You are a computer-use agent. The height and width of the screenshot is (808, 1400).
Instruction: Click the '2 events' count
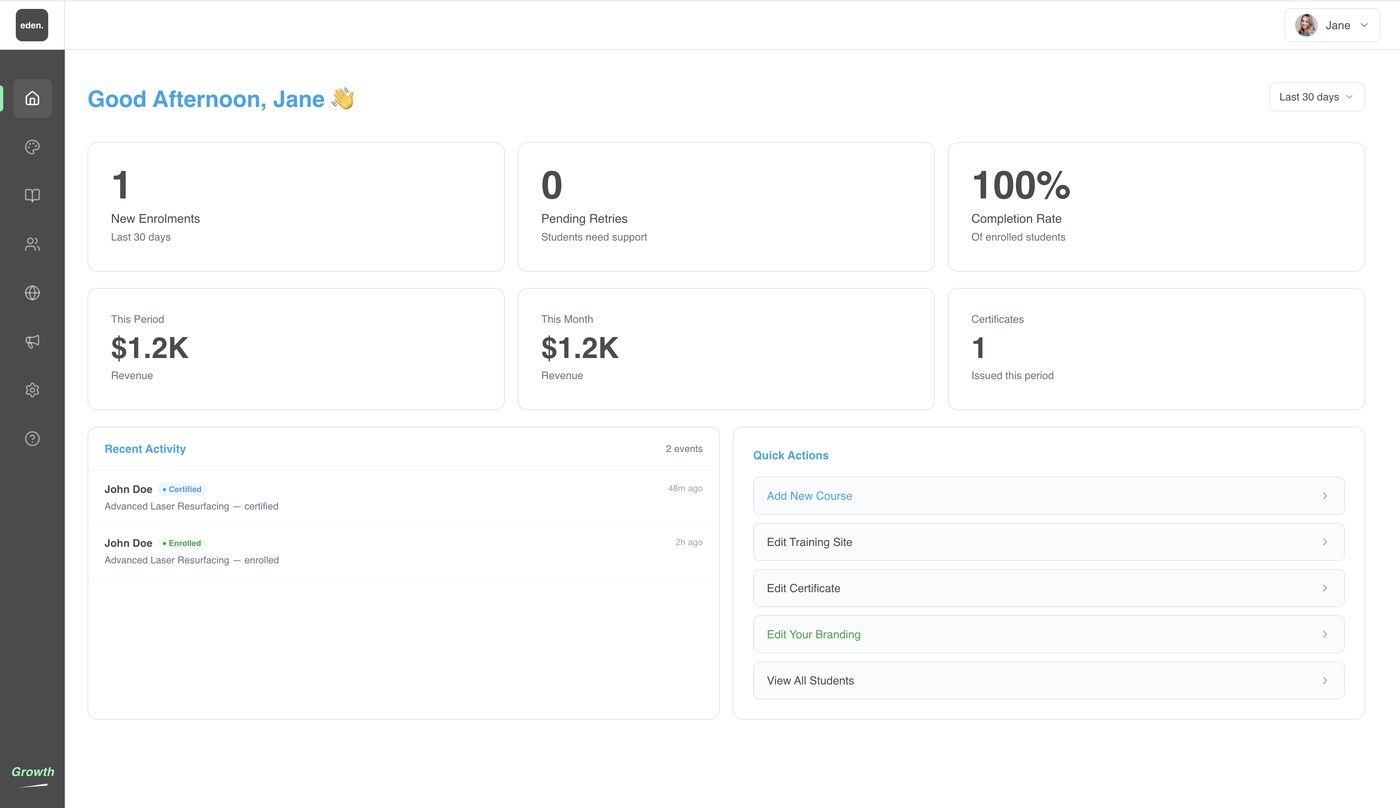(684, 449)
